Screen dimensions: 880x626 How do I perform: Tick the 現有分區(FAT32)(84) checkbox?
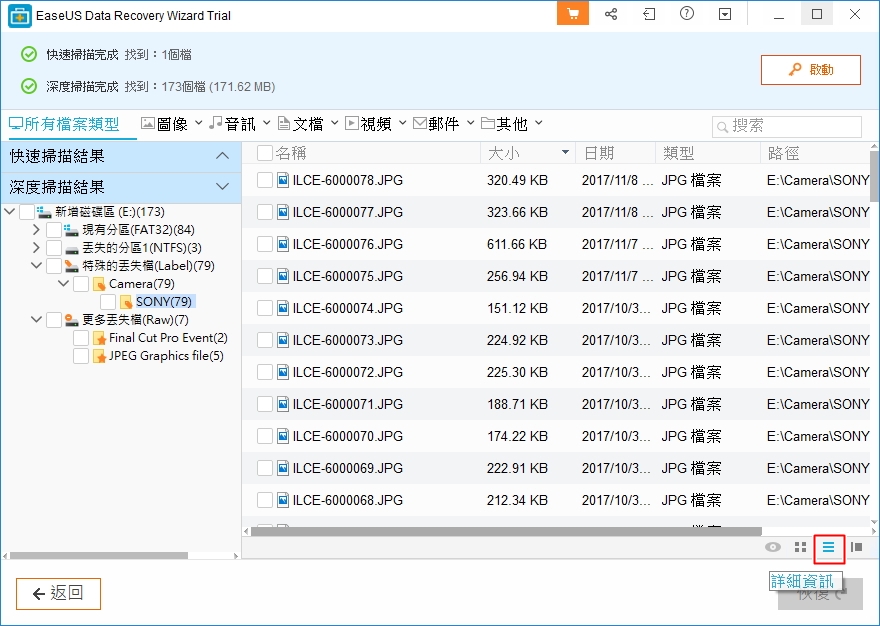[x=54, y=230]
